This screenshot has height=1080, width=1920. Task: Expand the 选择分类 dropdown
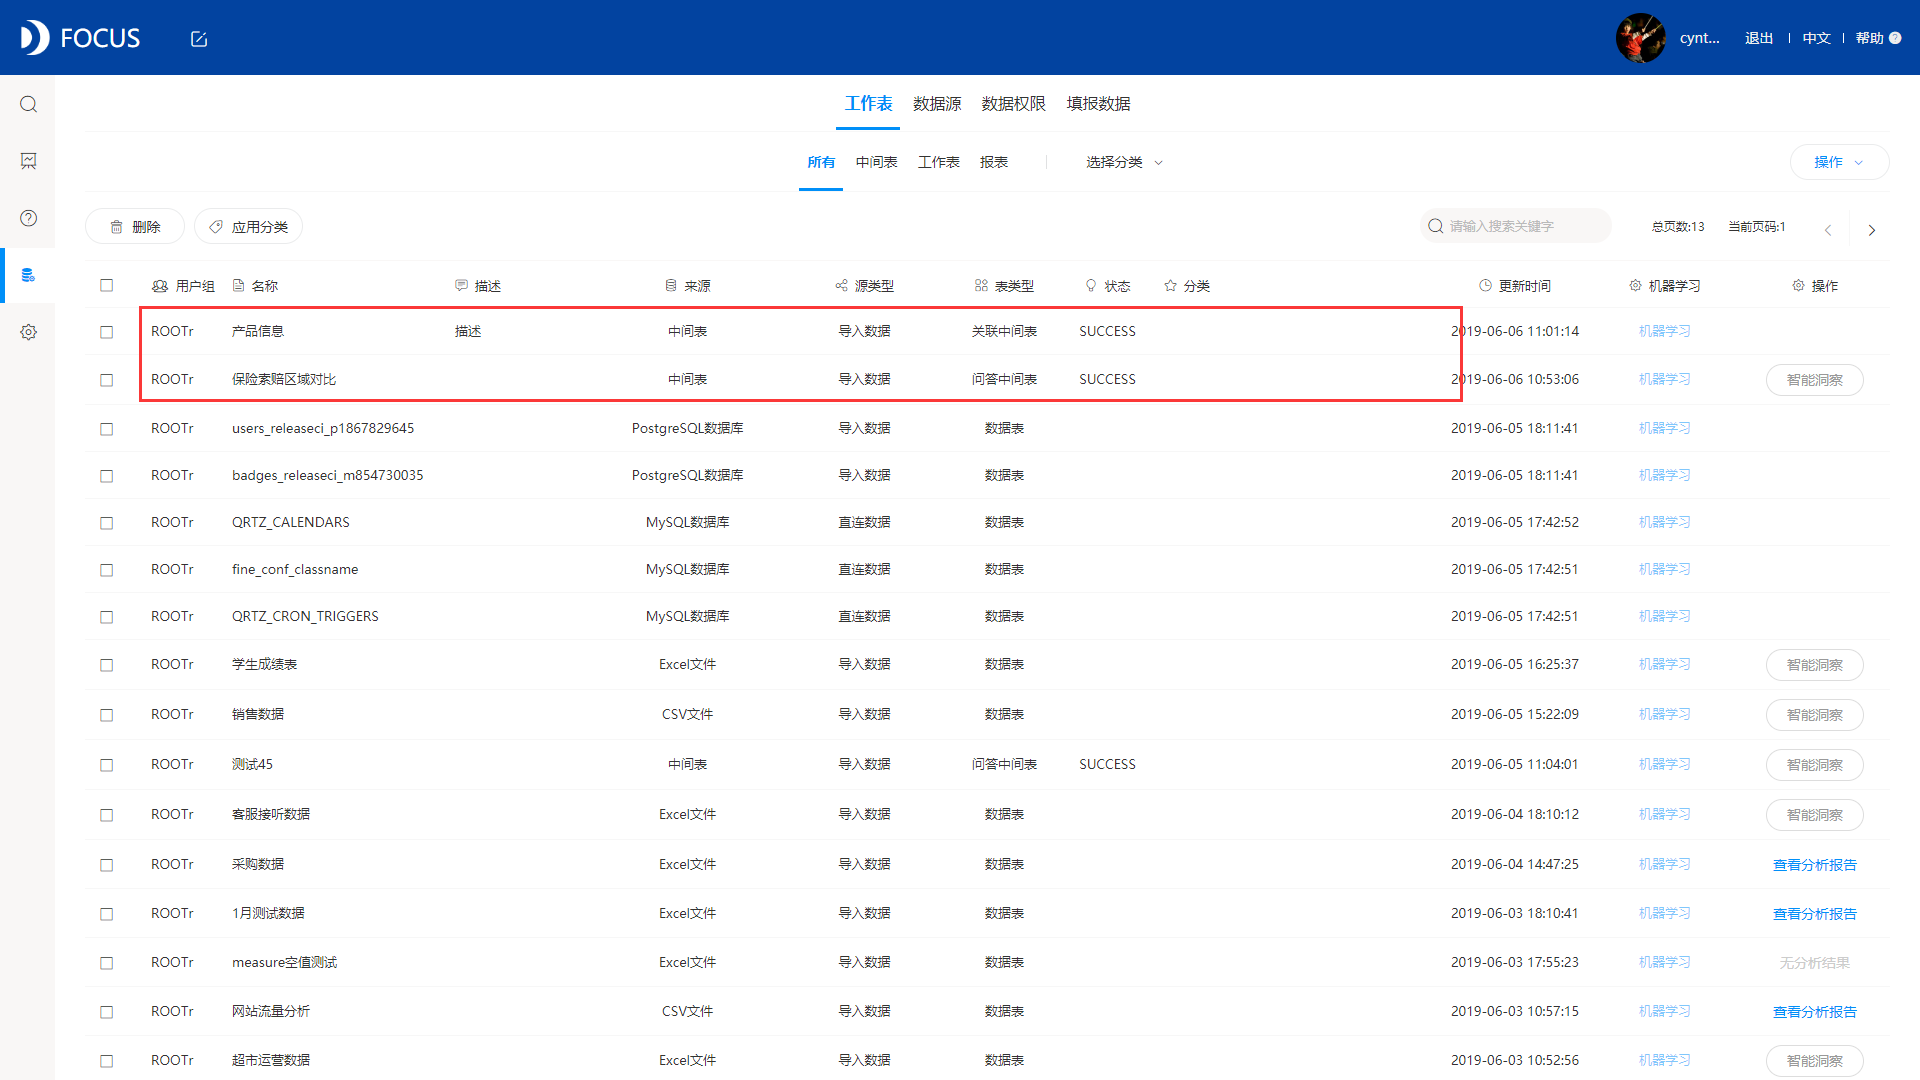pos(1124,162)
